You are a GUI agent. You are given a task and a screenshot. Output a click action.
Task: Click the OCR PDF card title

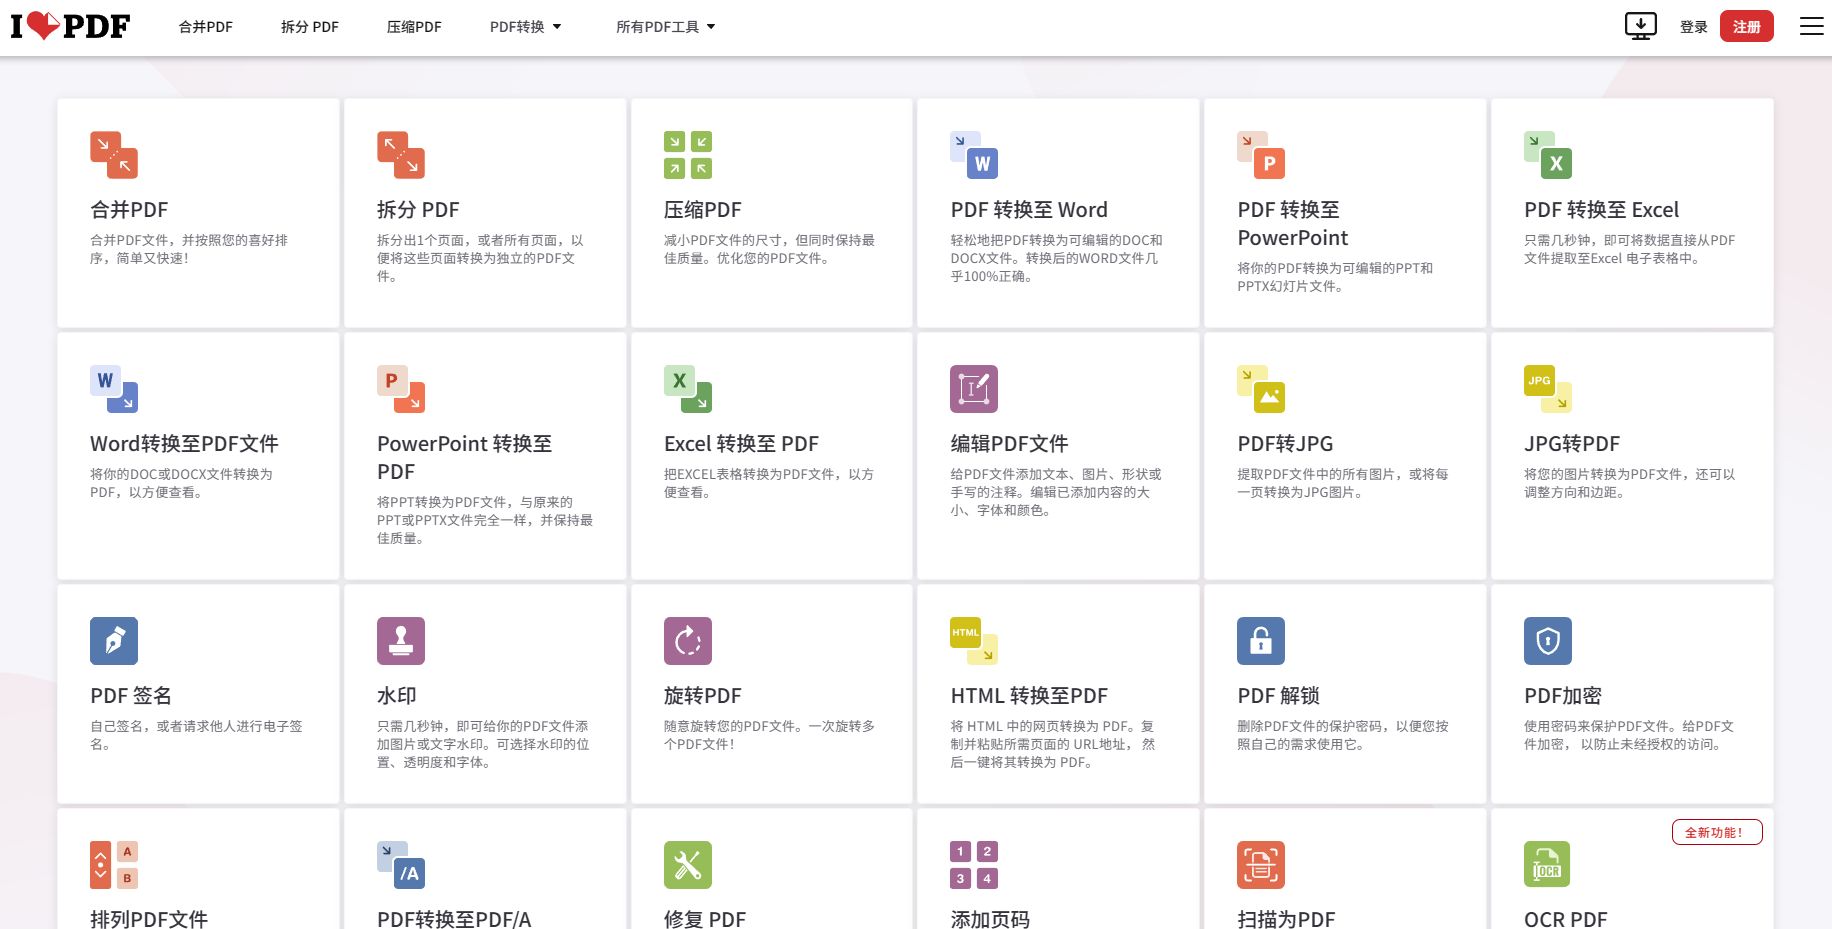click(1566, 919)
